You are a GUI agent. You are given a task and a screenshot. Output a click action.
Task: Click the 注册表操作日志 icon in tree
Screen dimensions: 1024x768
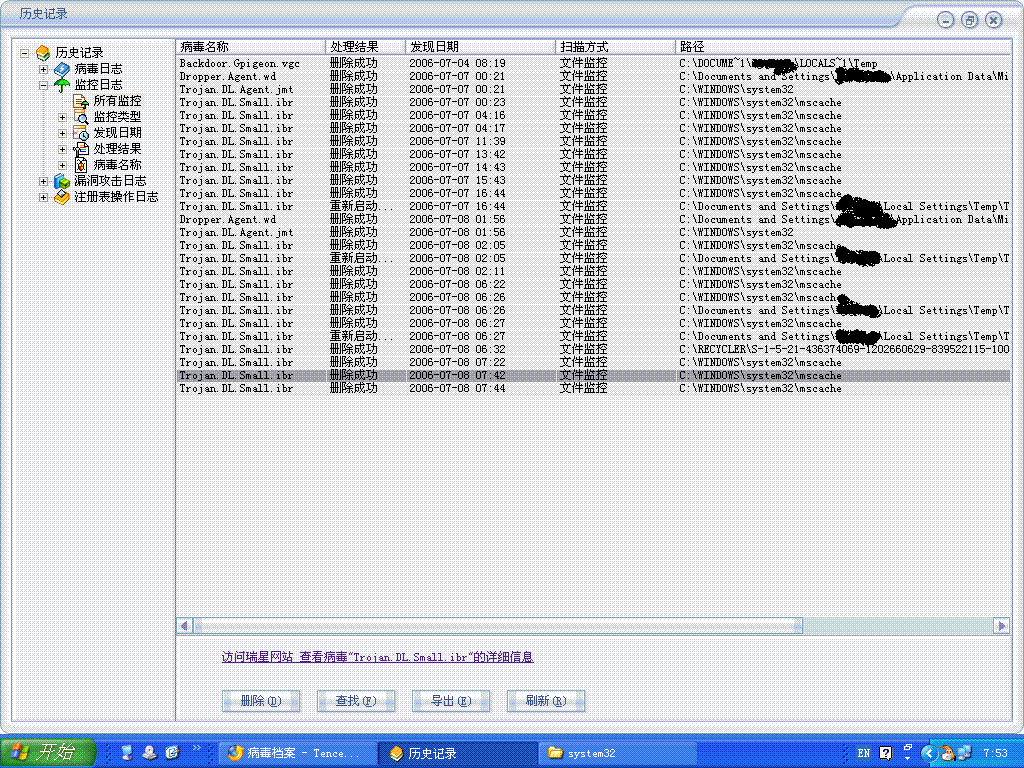[x=62, y=197]
